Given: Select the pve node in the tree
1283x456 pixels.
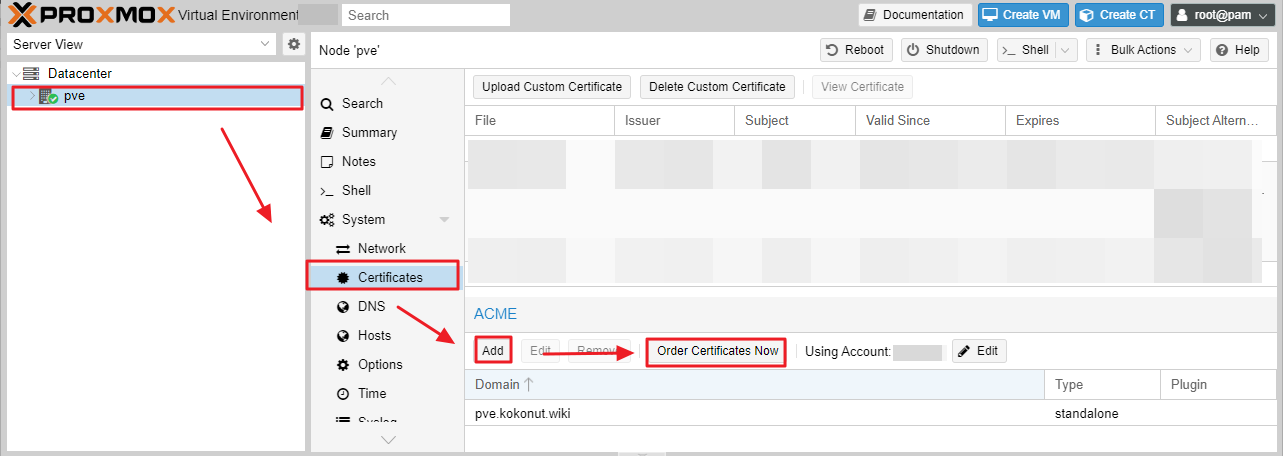Looking at the screenshot, I should (156, 96).
